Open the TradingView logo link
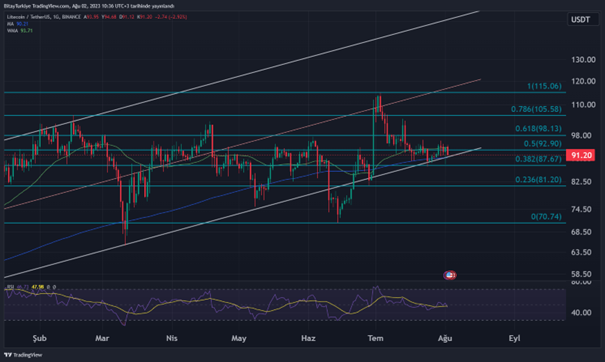 pos(23,355)
